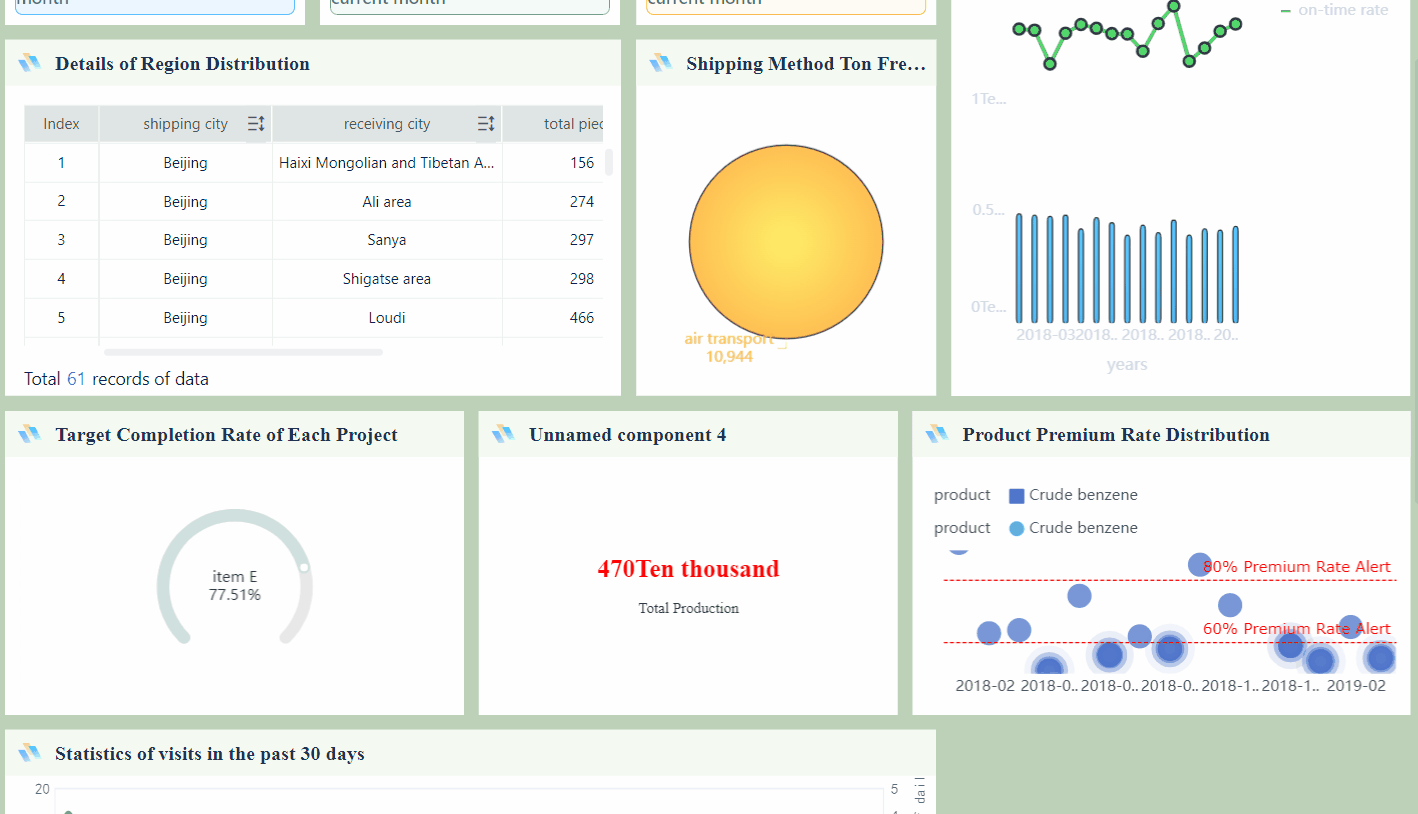
Task: Click the item E 77.51% gauge label
Action: tap(235, 586)
